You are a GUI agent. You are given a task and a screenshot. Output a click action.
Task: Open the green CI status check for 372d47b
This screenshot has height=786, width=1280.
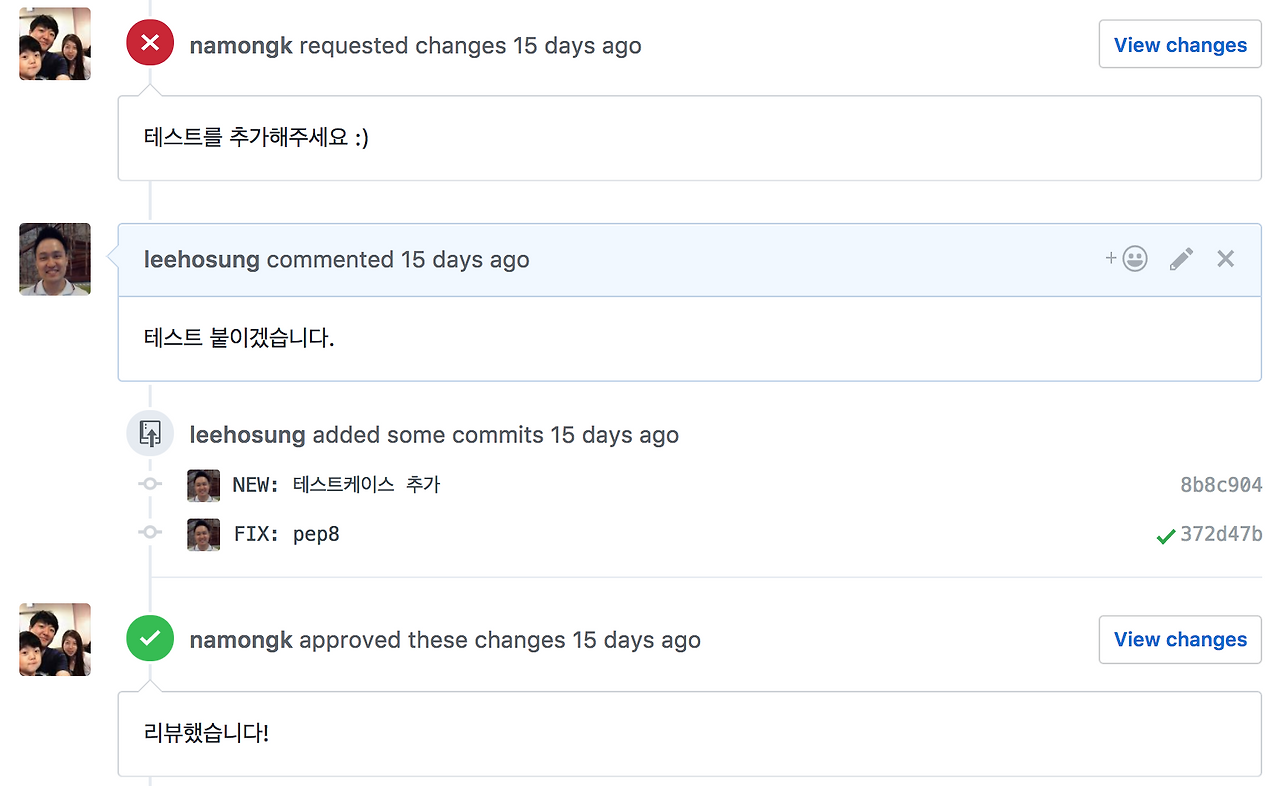click(1165, 537)
